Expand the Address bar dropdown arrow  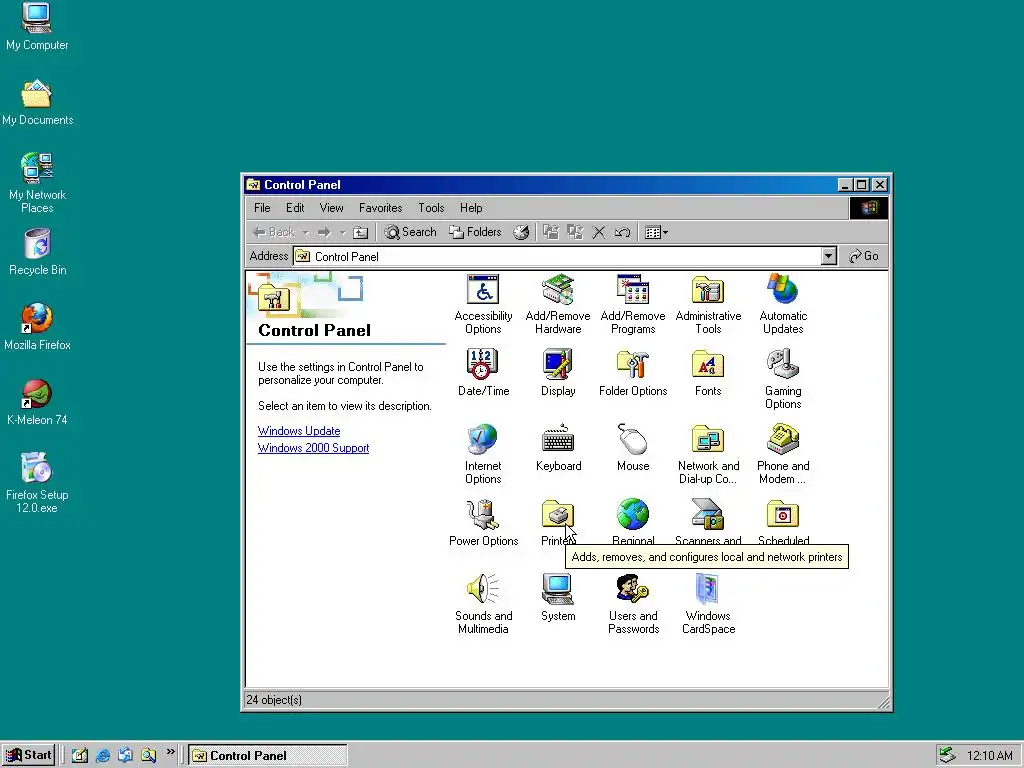(828, 256)
